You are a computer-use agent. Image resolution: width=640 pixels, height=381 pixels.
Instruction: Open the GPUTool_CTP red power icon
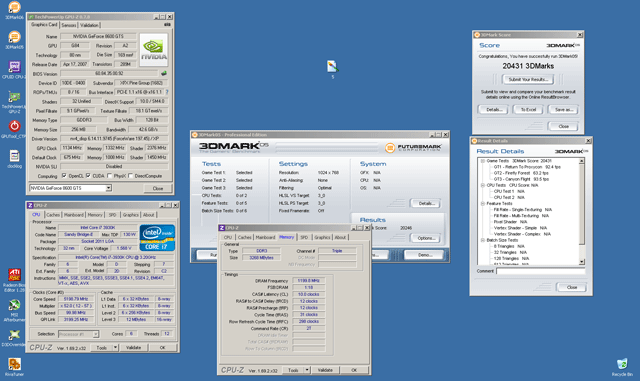coord(14,129)
